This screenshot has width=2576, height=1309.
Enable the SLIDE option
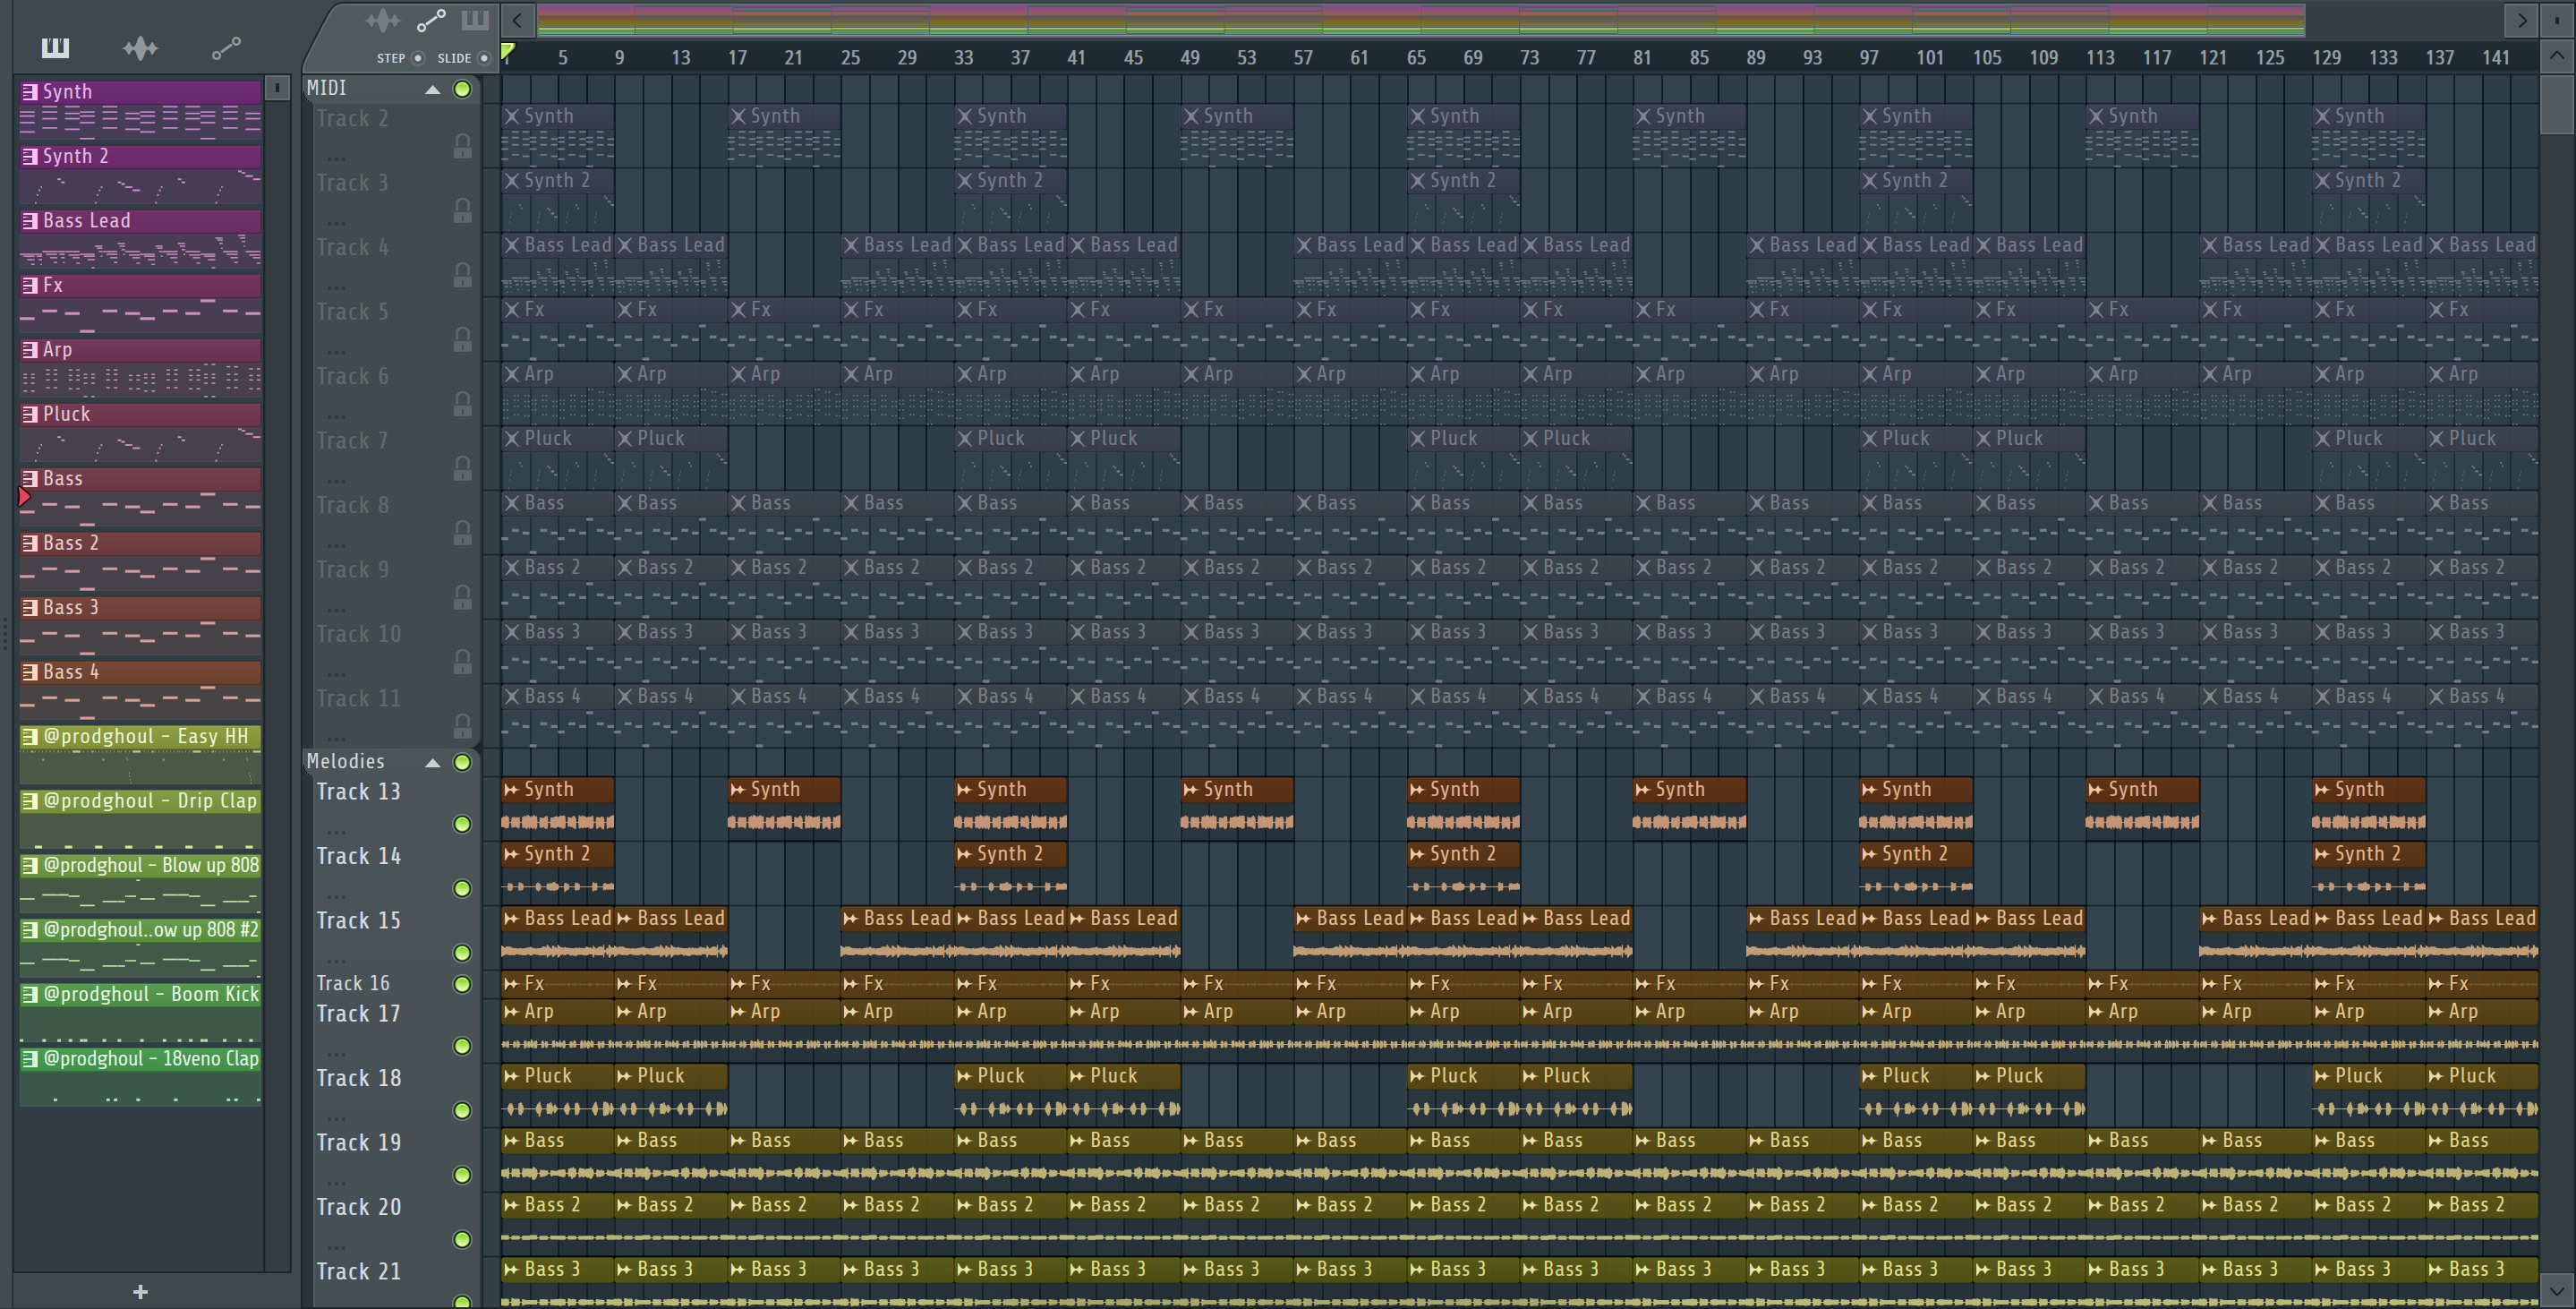pos(484,58)
